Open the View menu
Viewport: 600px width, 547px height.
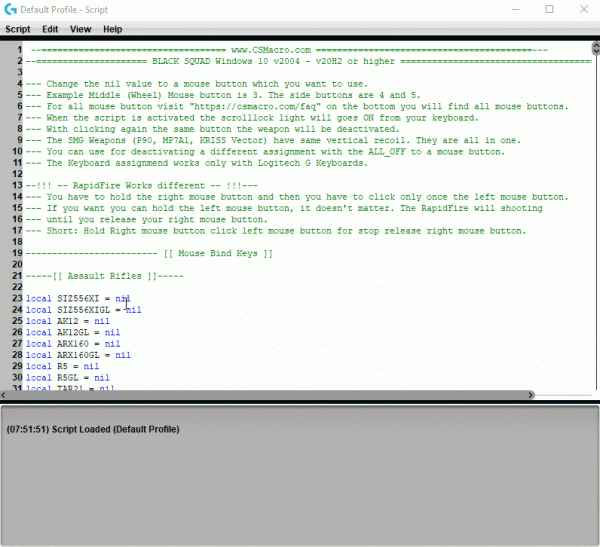[80, 29]
